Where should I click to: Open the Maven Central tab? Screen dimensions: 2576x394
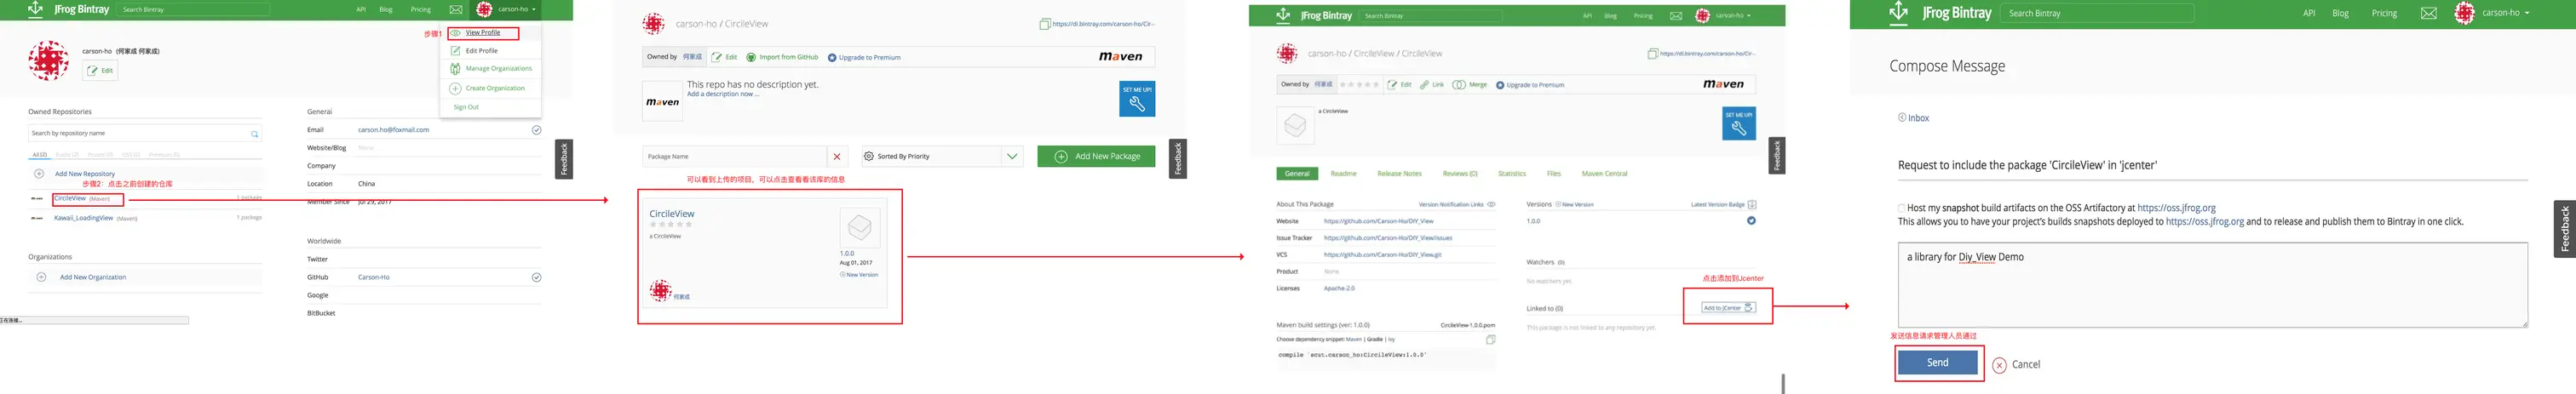point(1604,174)
